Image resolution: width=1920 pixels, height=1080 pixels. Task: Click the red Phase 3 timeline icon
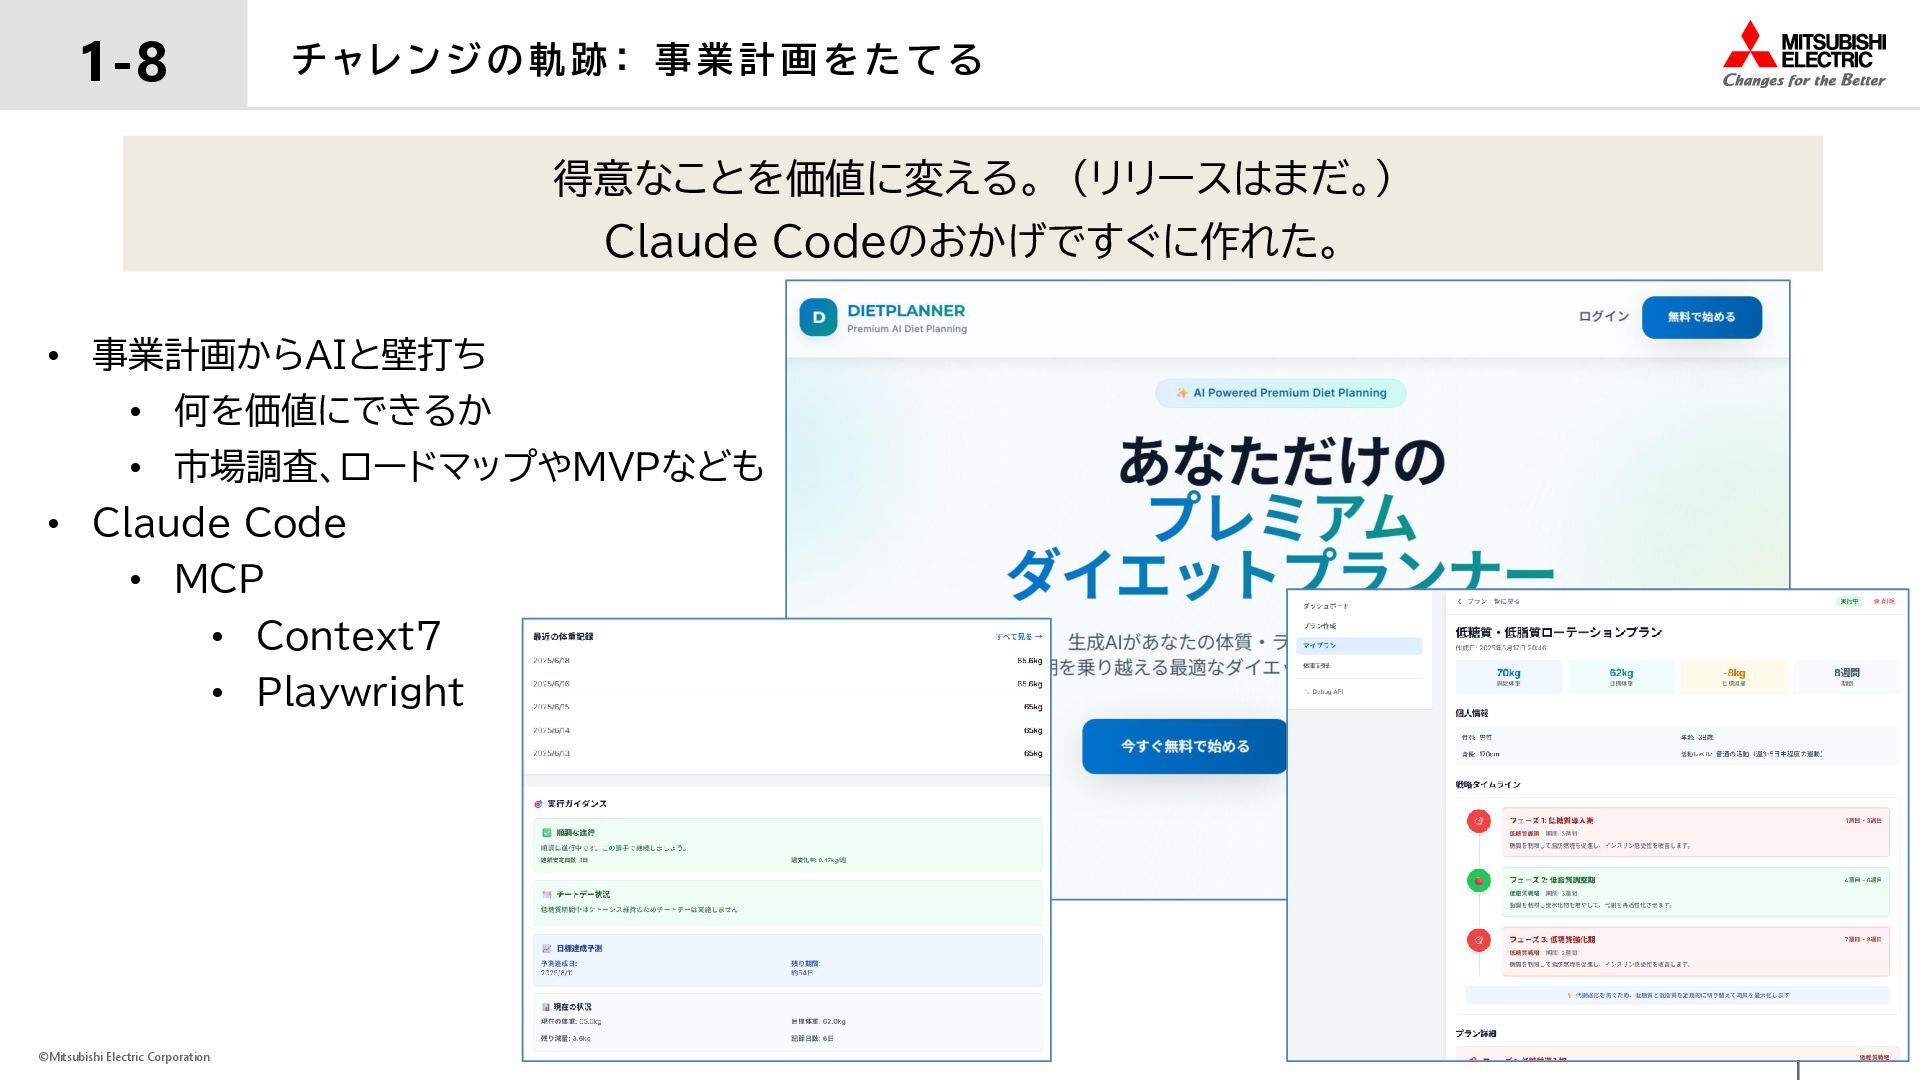(x=1478, y=940)
